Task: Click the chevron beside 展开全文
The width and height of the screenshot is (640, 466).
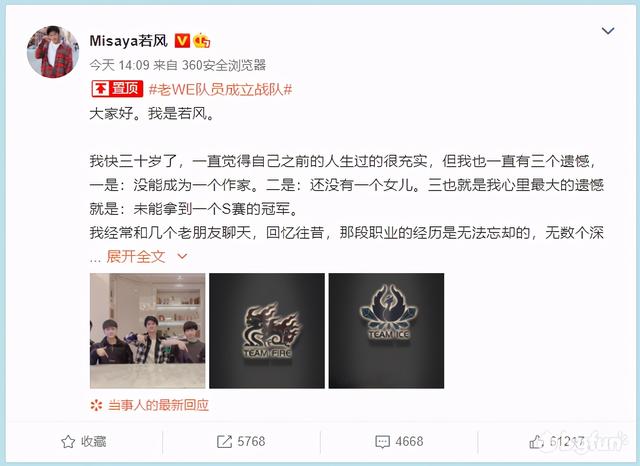Action: (182, 257)
